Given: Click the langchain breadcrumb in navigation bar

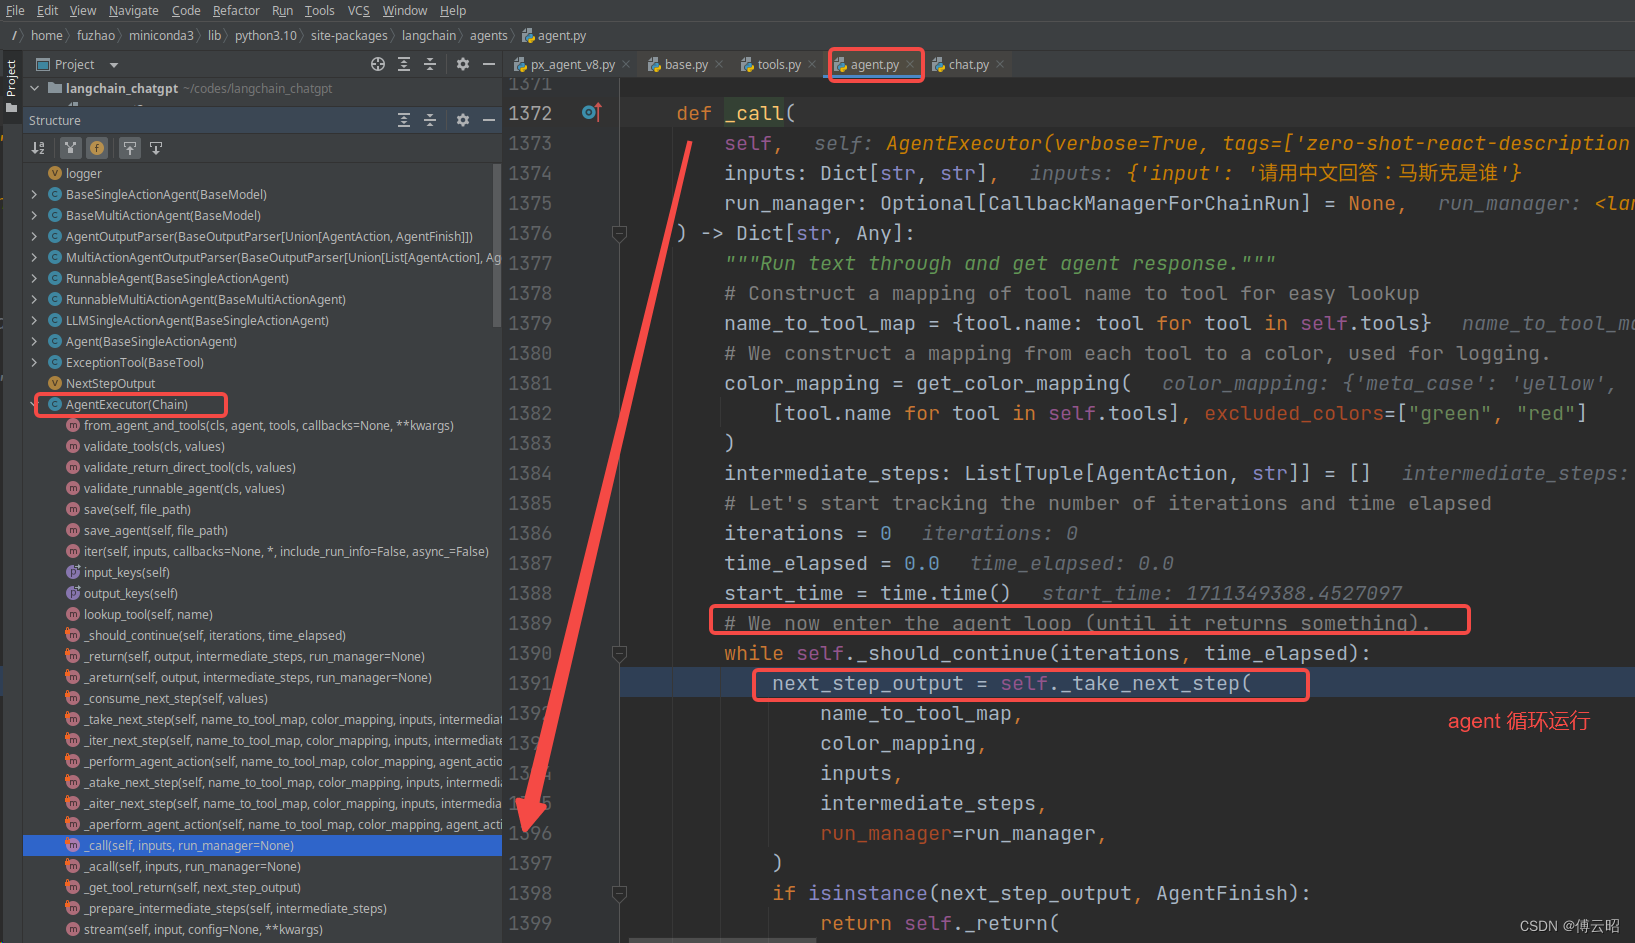Looking at the screenshot, I should tap(428, 36).
